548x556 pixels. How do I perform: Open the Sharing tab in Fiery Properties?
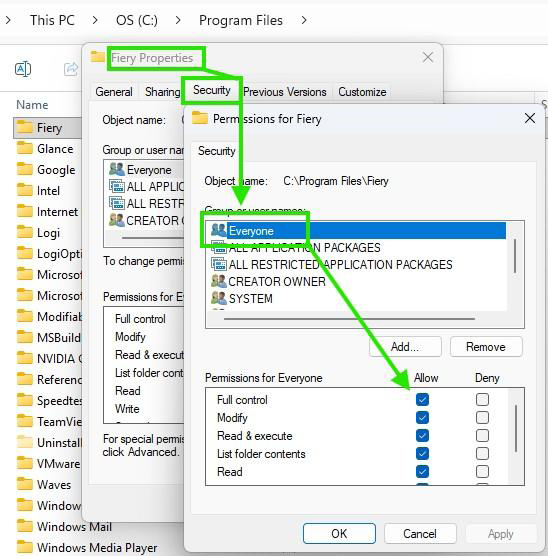coord(162,92)
